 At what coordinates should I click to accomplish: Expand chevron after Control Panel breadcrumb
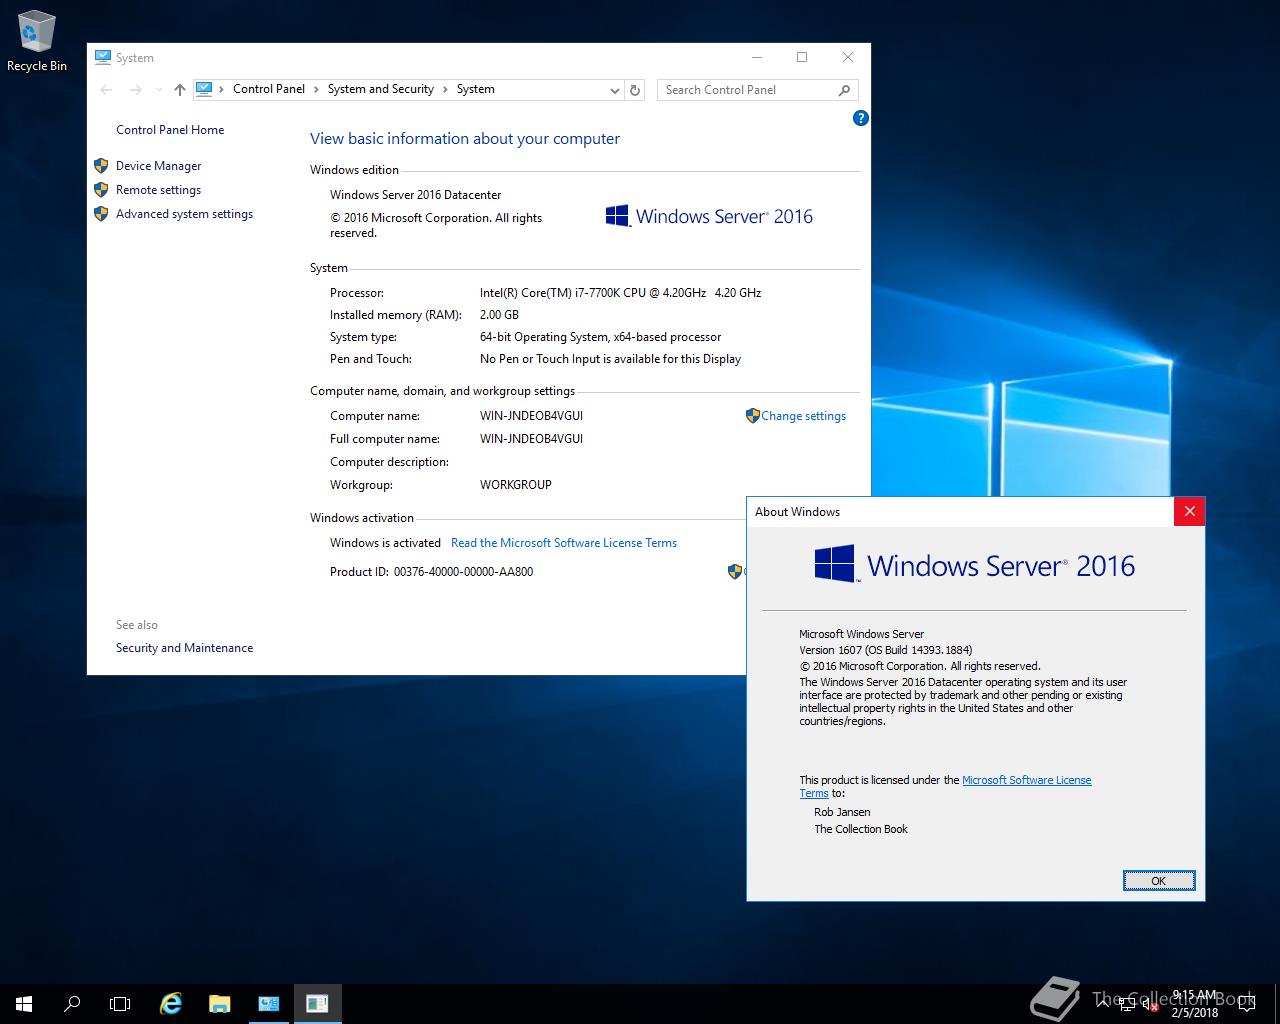pos(317,89)
